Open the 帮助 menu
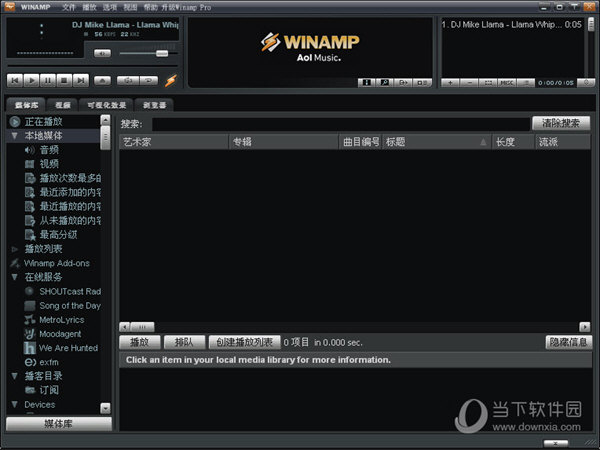Image resolution: width=600 pixels, height=450 pixels. coord(150,7)
